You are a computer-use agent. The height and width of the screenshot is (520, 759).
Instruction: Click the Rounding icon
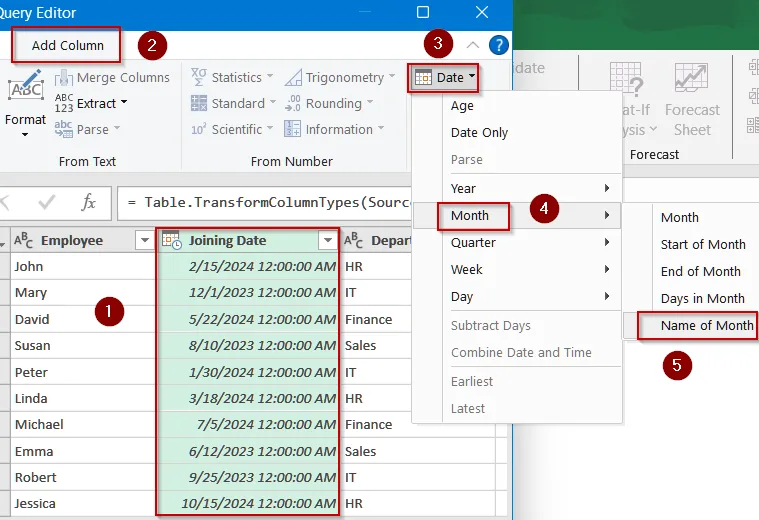click(x=293, y=104)
